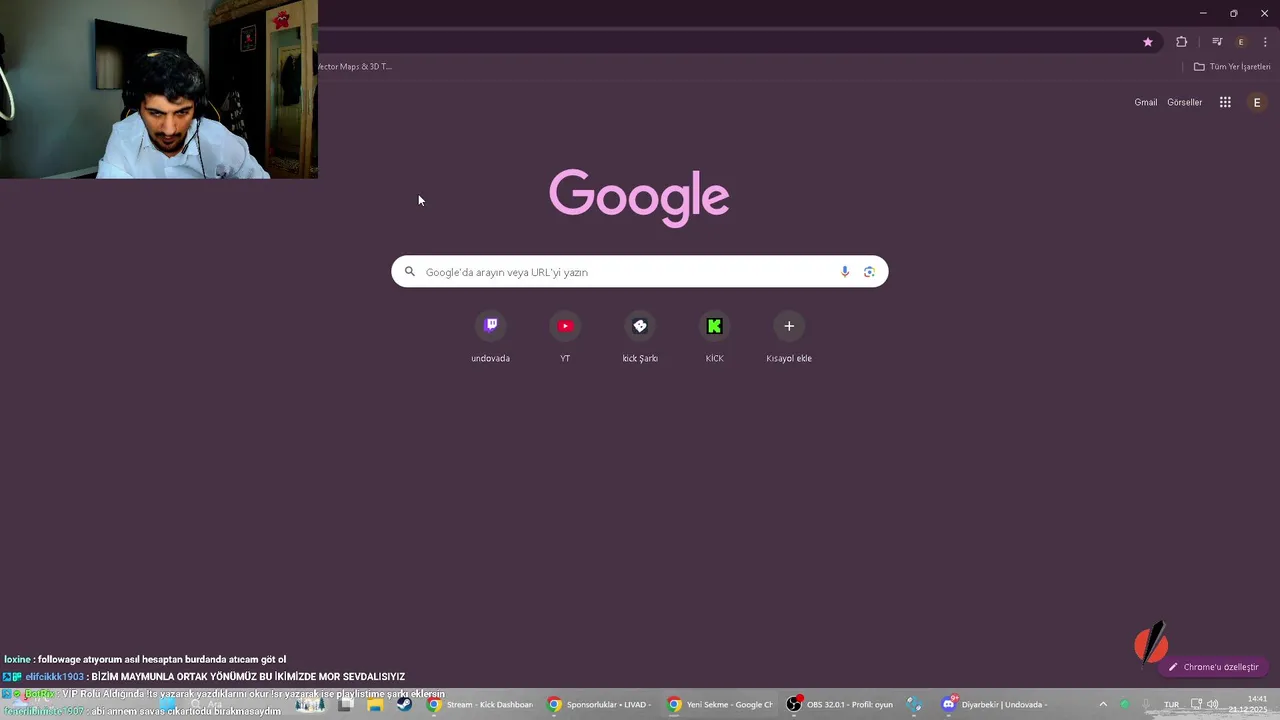Click the bookmark star icon in address bar
Screen dimensions: 1280x720
(x=1148, y=42)
